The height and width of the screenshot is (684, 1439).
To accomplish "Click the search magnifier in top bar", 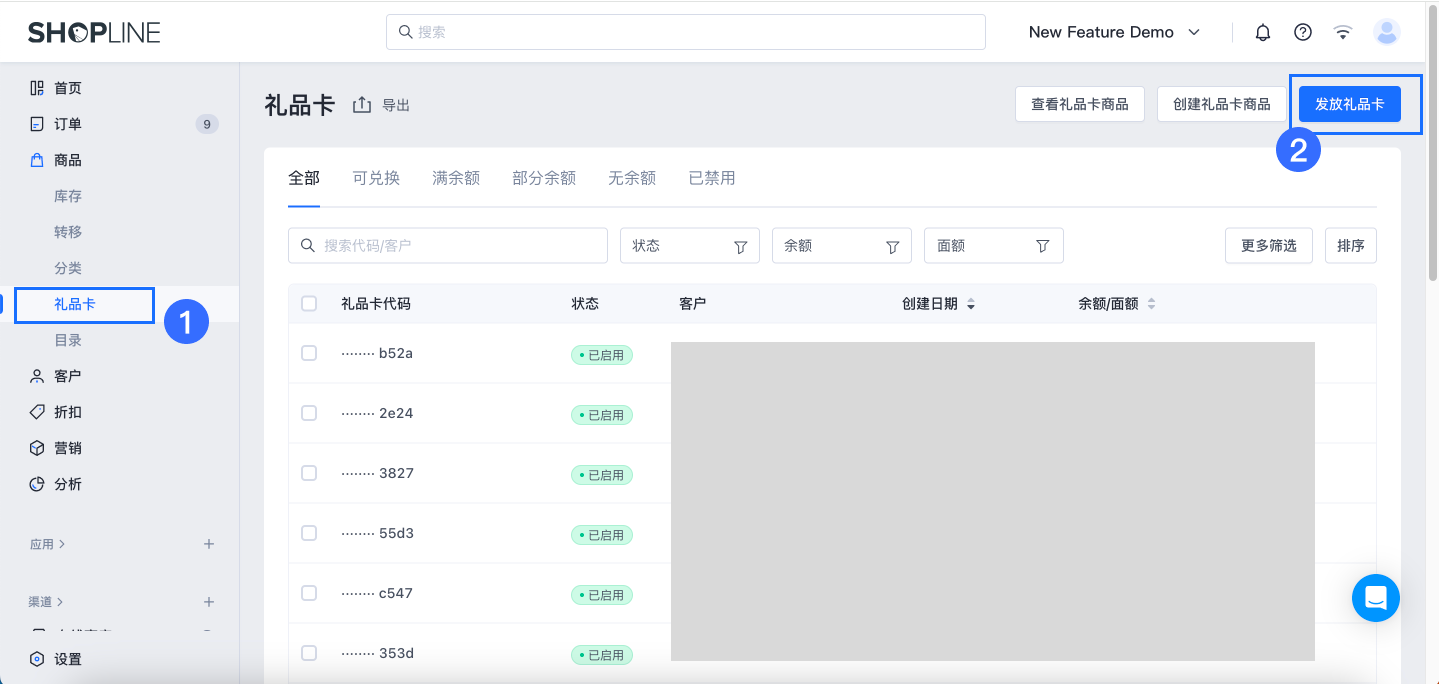I will pos(405,32).
